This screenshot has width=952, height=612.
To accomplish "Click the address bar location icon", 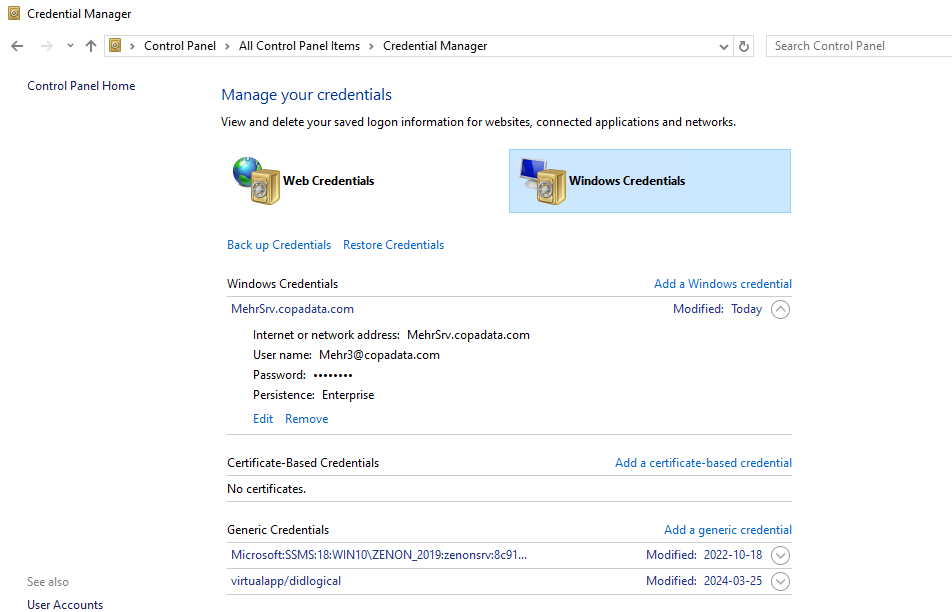I will click(116, 46).
